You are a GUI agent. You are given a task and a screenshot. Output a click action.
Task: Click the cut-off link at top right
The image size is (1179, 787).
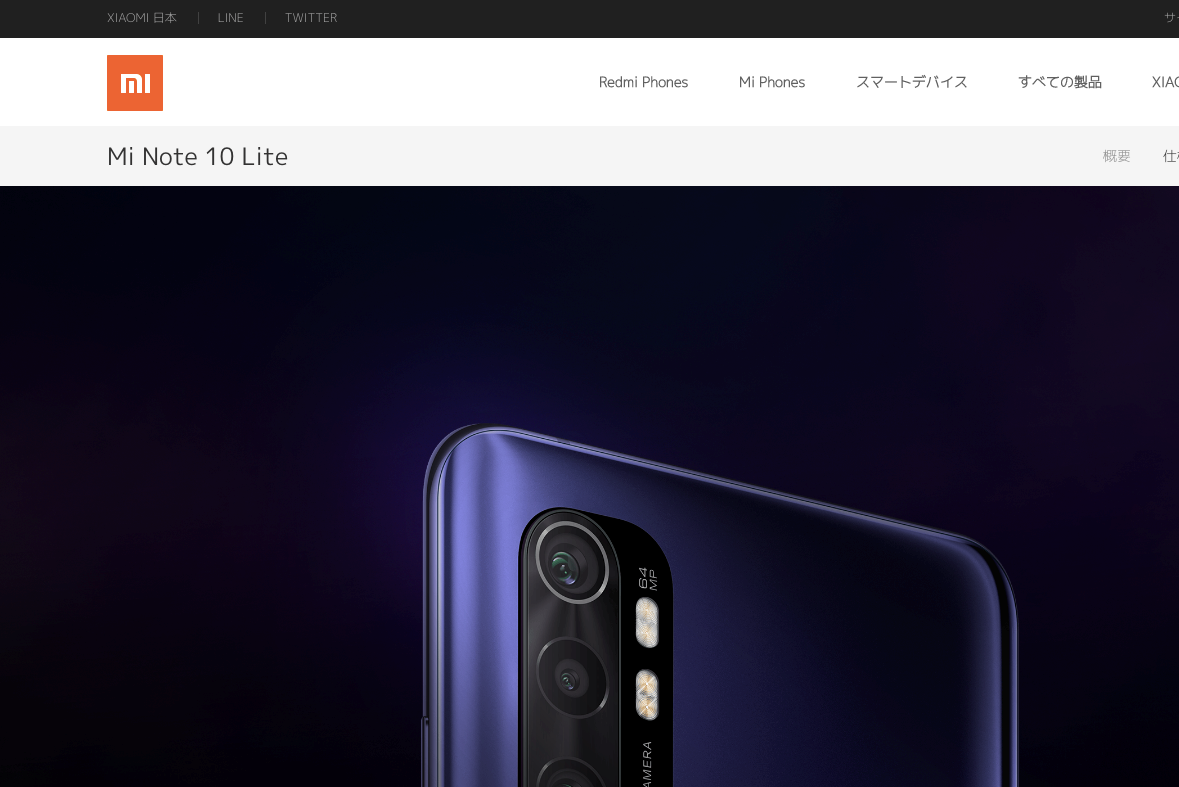1171,18
